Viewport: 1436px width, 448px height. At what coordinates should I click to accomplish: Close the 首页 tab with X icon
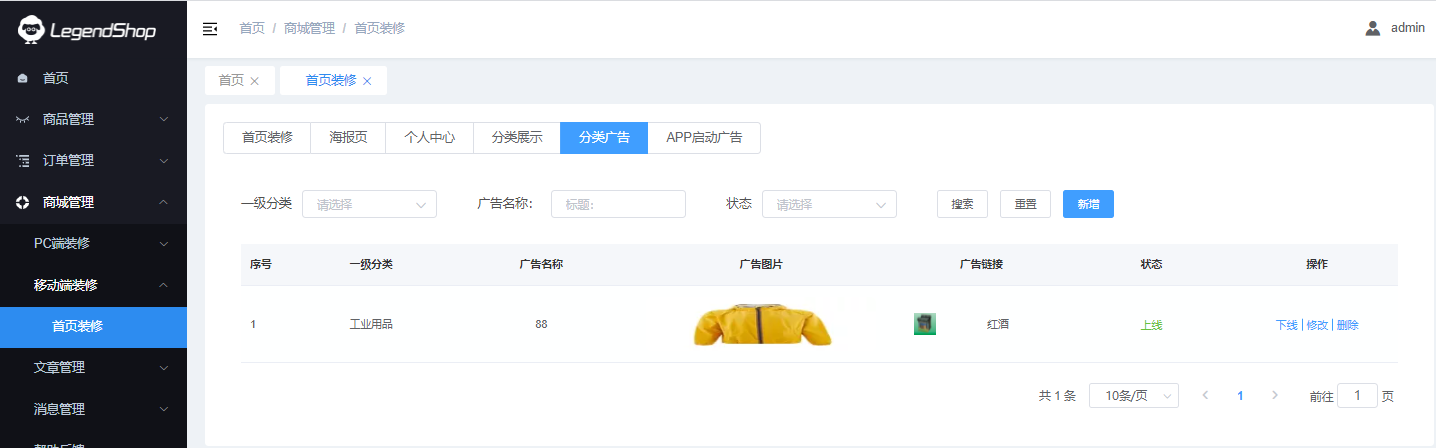point(255,81)
